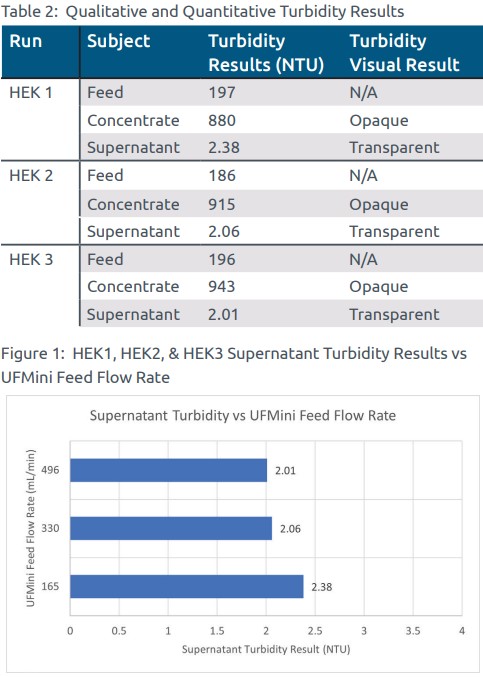Image resolution: width=483 pixels, height=677 pixels.
Task: Click the HEK 1 run cell
Action: point(31,92)
